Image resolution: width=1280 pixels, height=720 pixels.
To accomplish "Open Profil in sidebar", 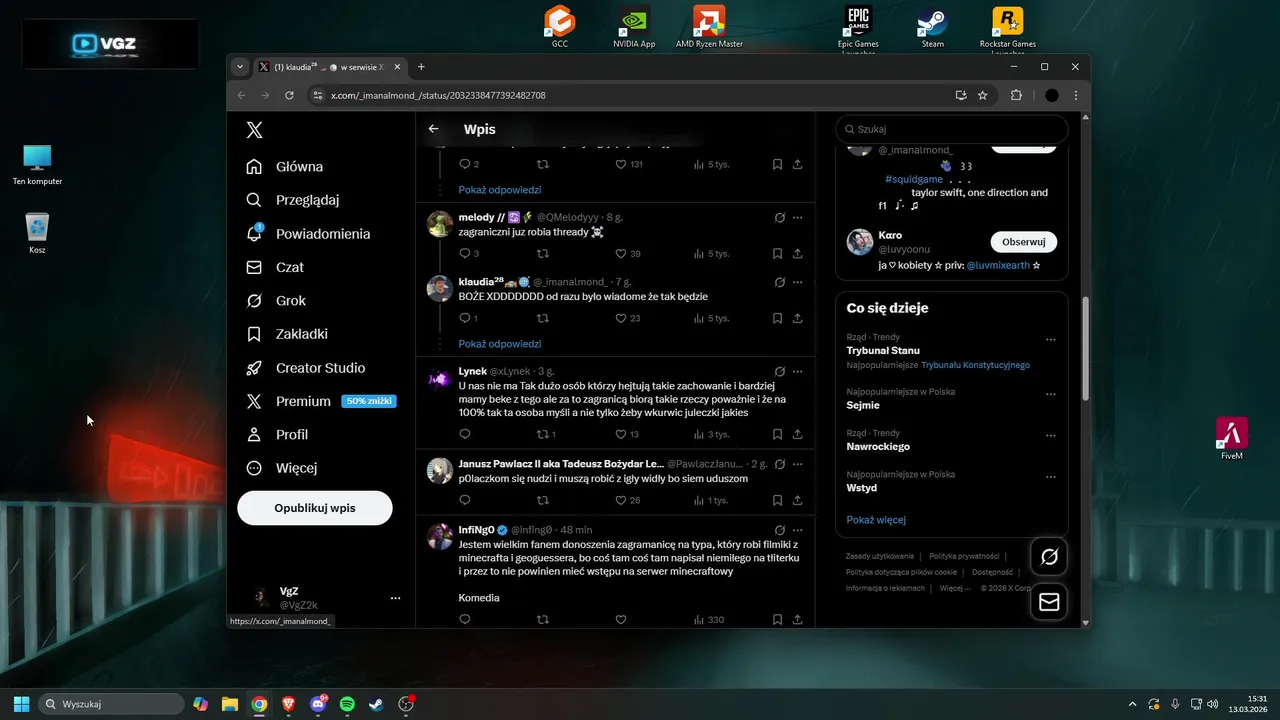I will click(277, 435).
